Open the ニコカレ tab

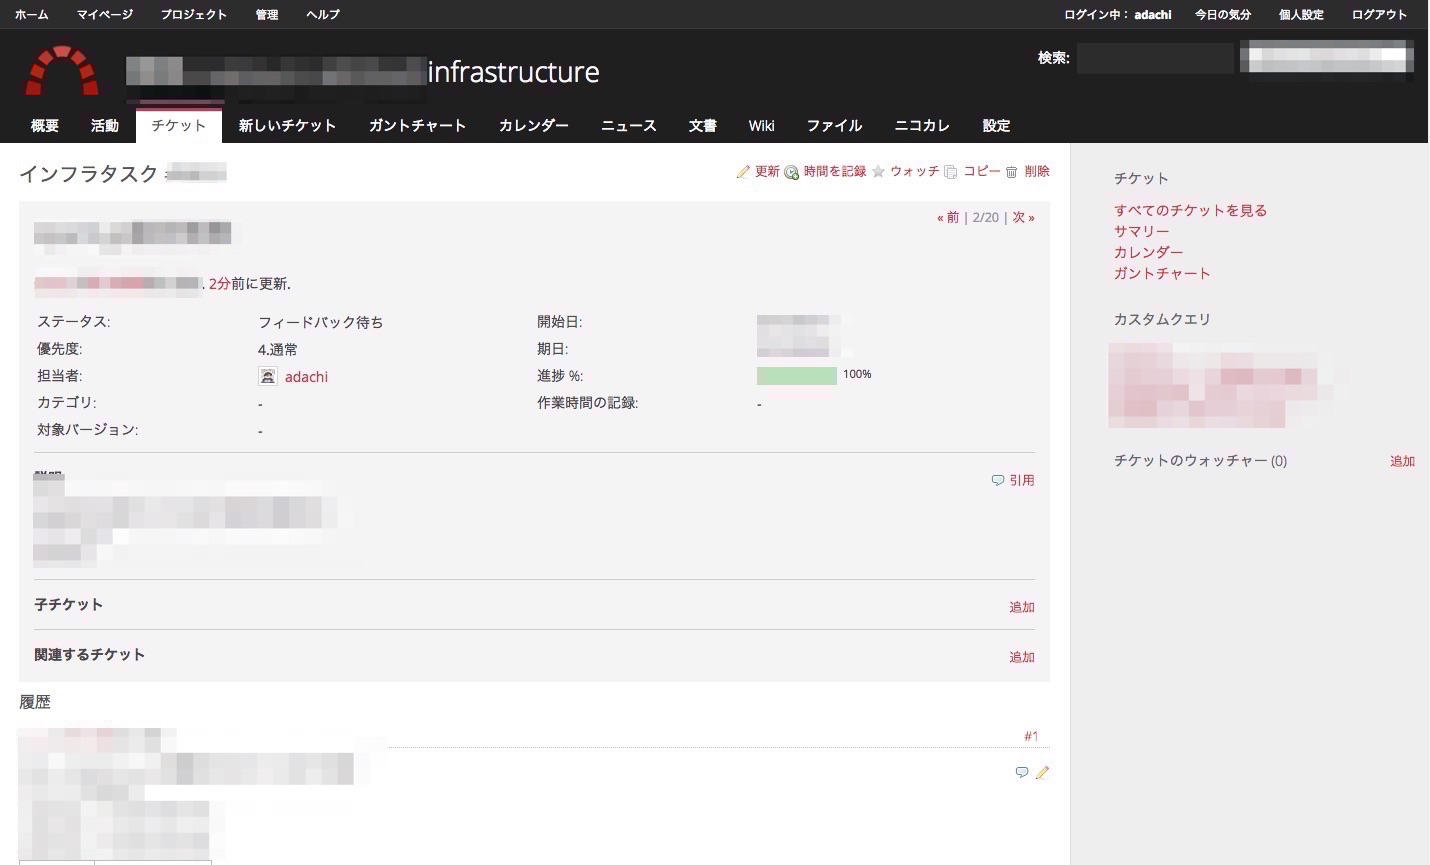pos(921,126)
